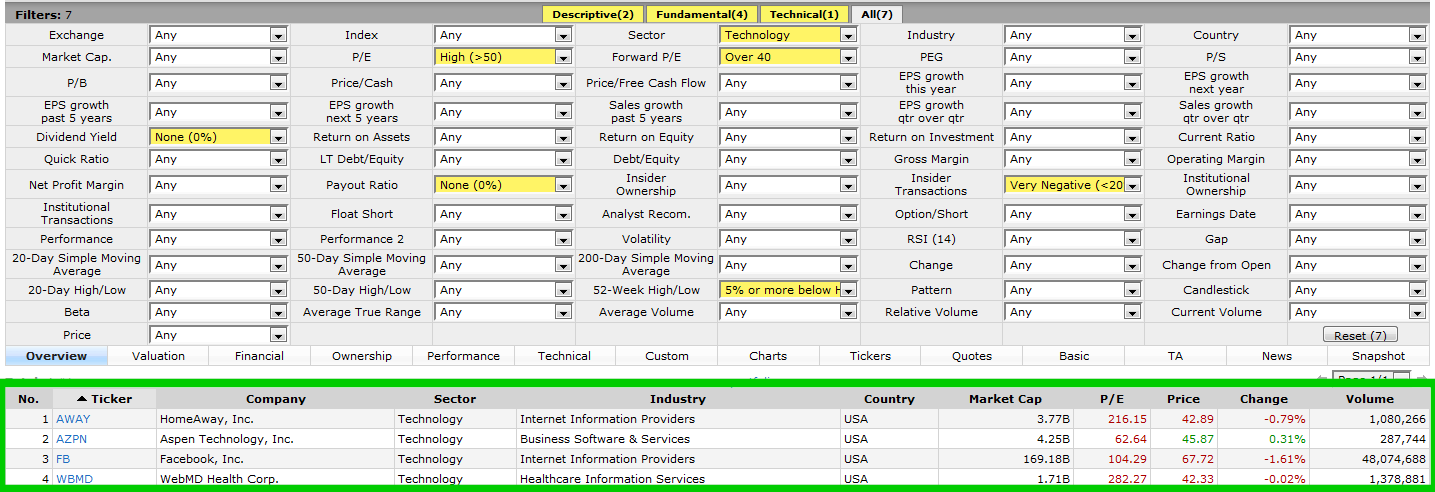
Task: Expand the Candlestick filter dropdown
Action: (1358, 290)
